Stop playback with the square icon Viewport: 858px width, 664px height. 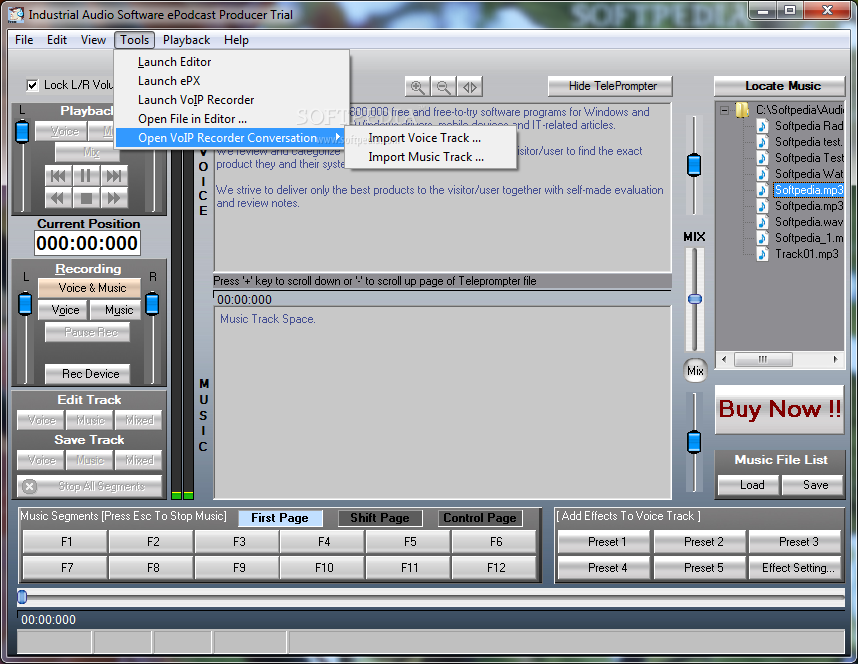tap(86, 198)
